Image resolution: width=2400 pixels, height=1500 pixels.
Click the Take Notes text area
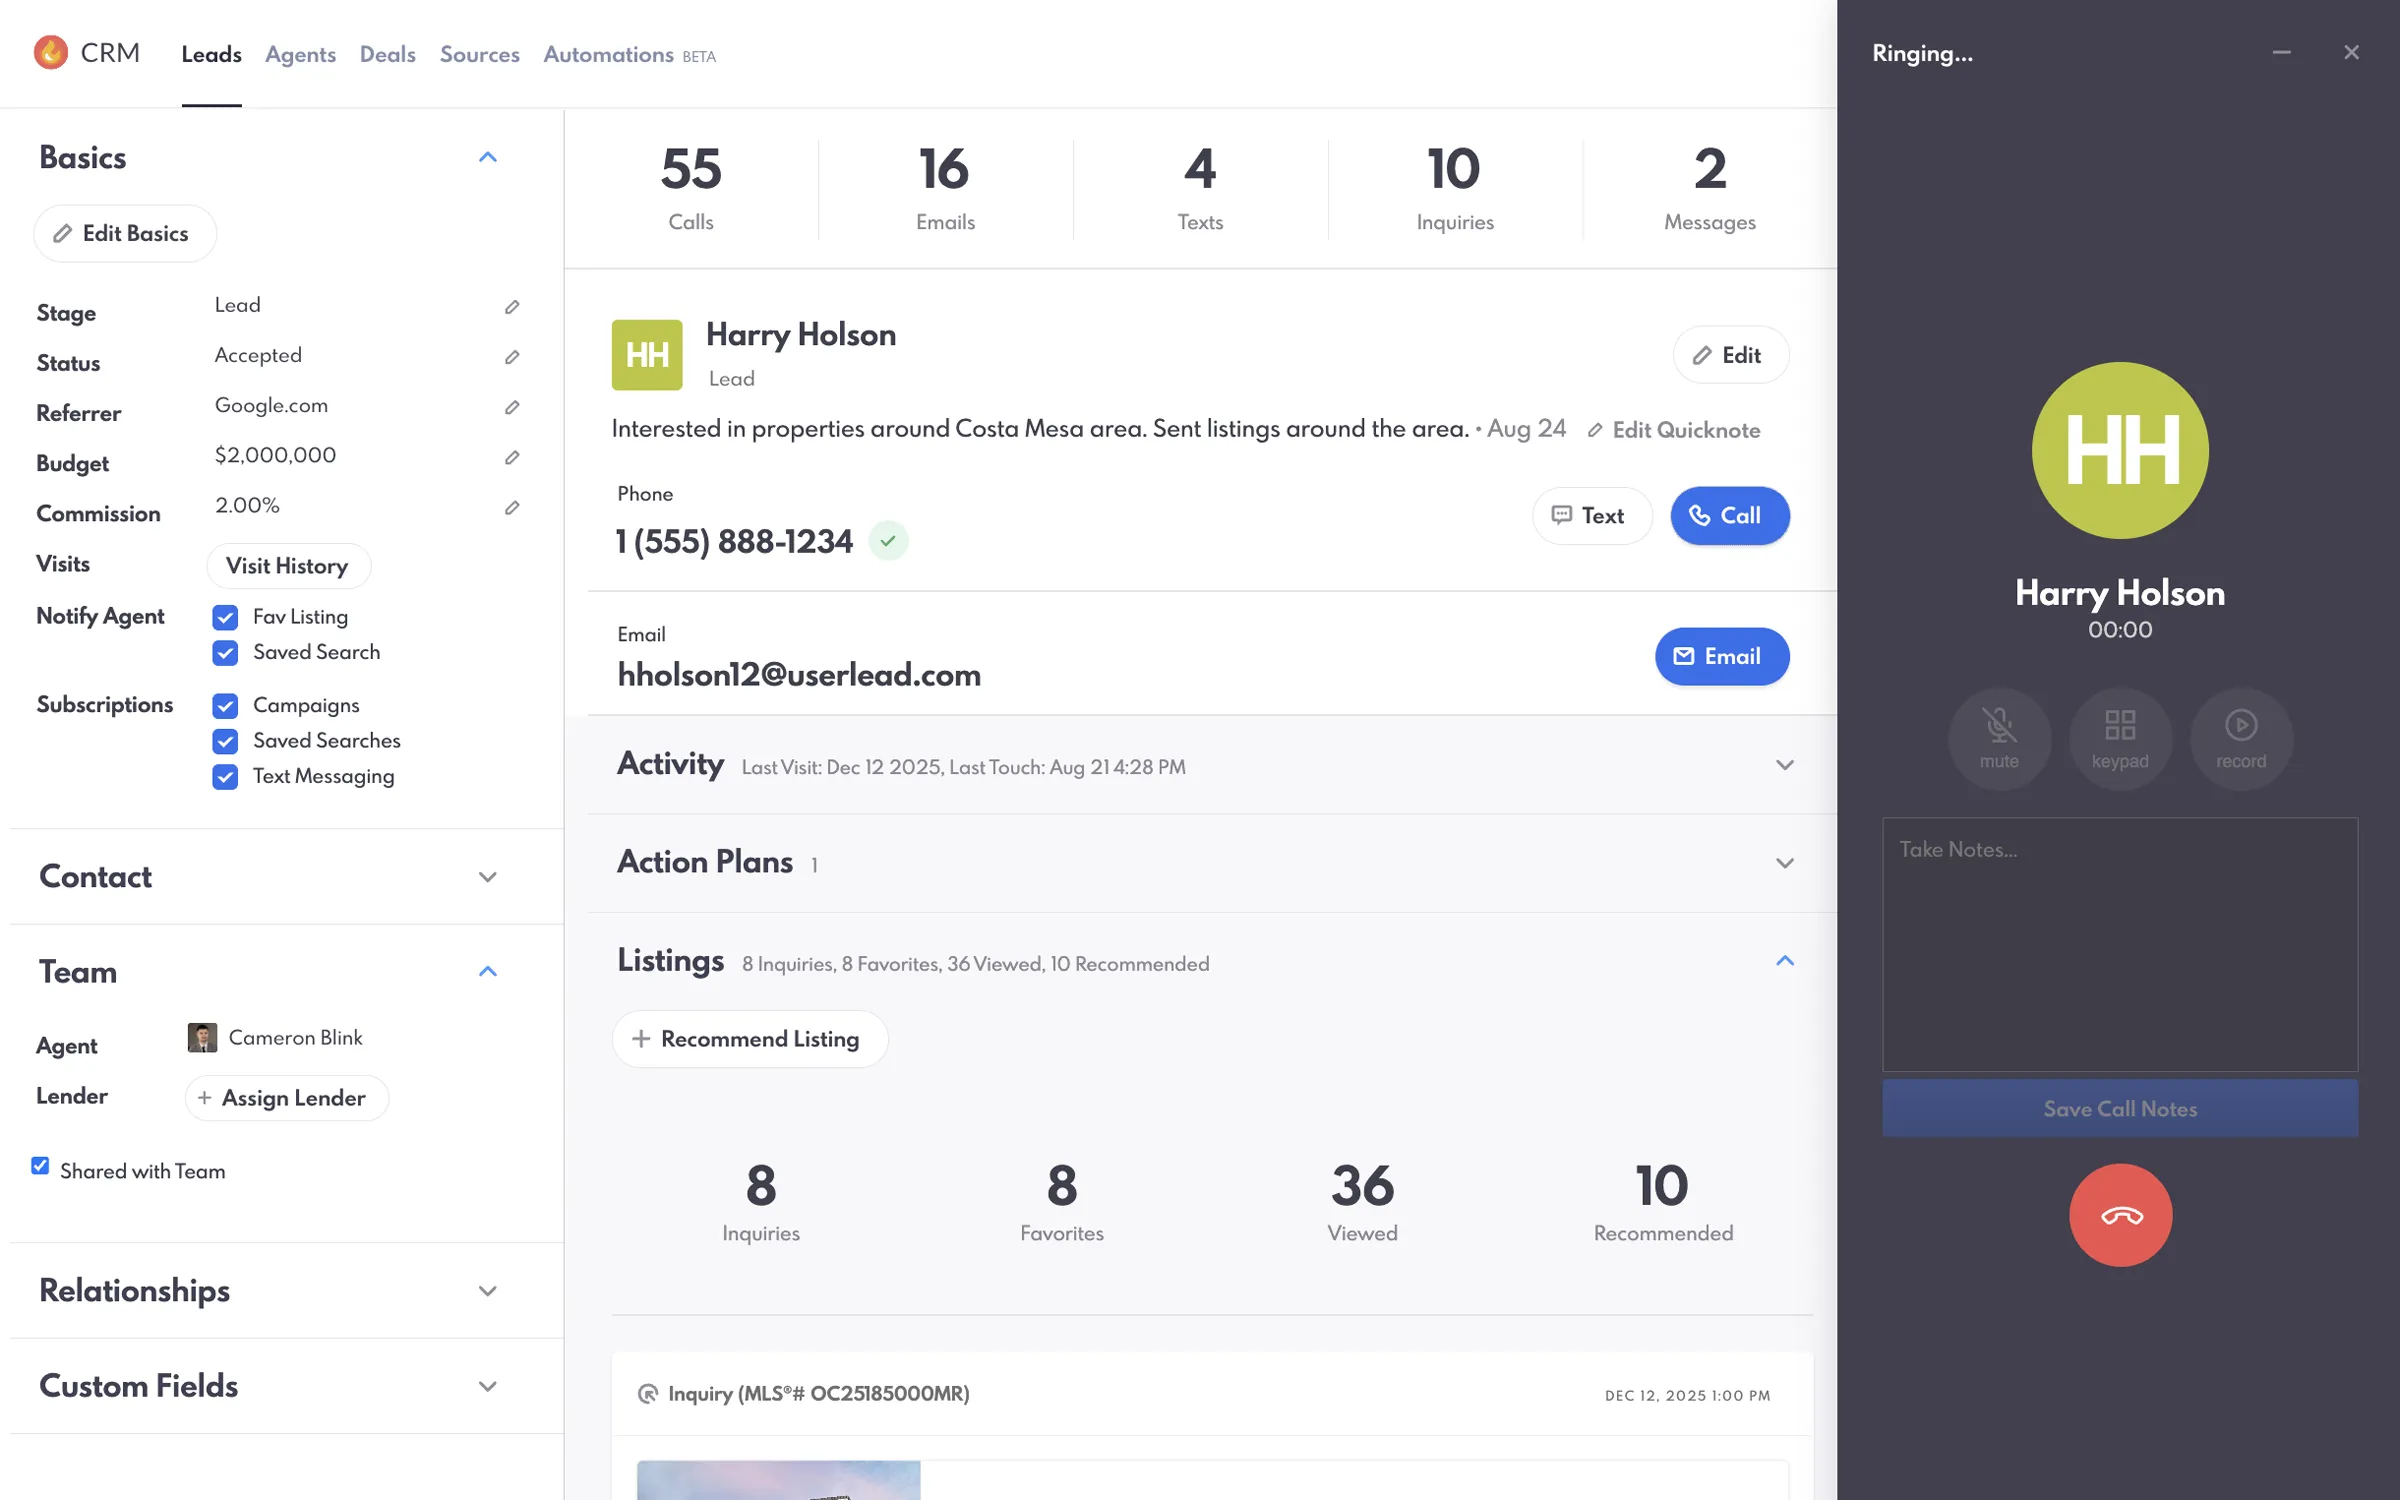click(x=2120, y=945)
